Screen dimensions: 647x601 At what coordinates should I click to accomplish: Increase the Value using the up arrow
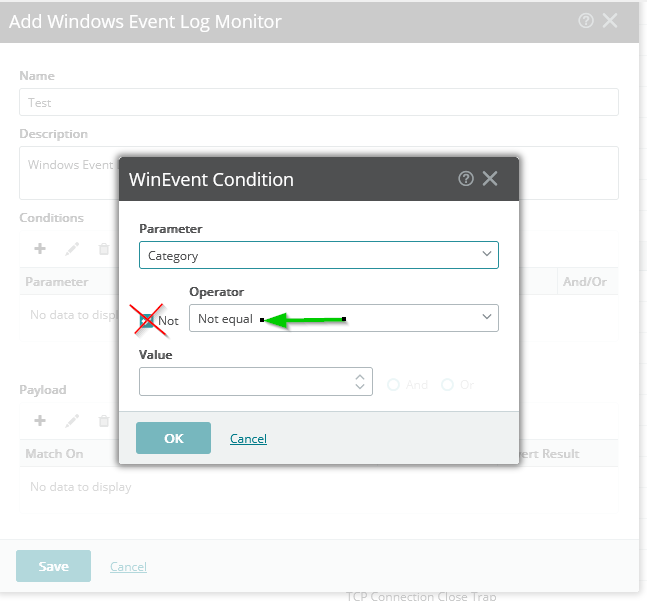coord(360,377)
